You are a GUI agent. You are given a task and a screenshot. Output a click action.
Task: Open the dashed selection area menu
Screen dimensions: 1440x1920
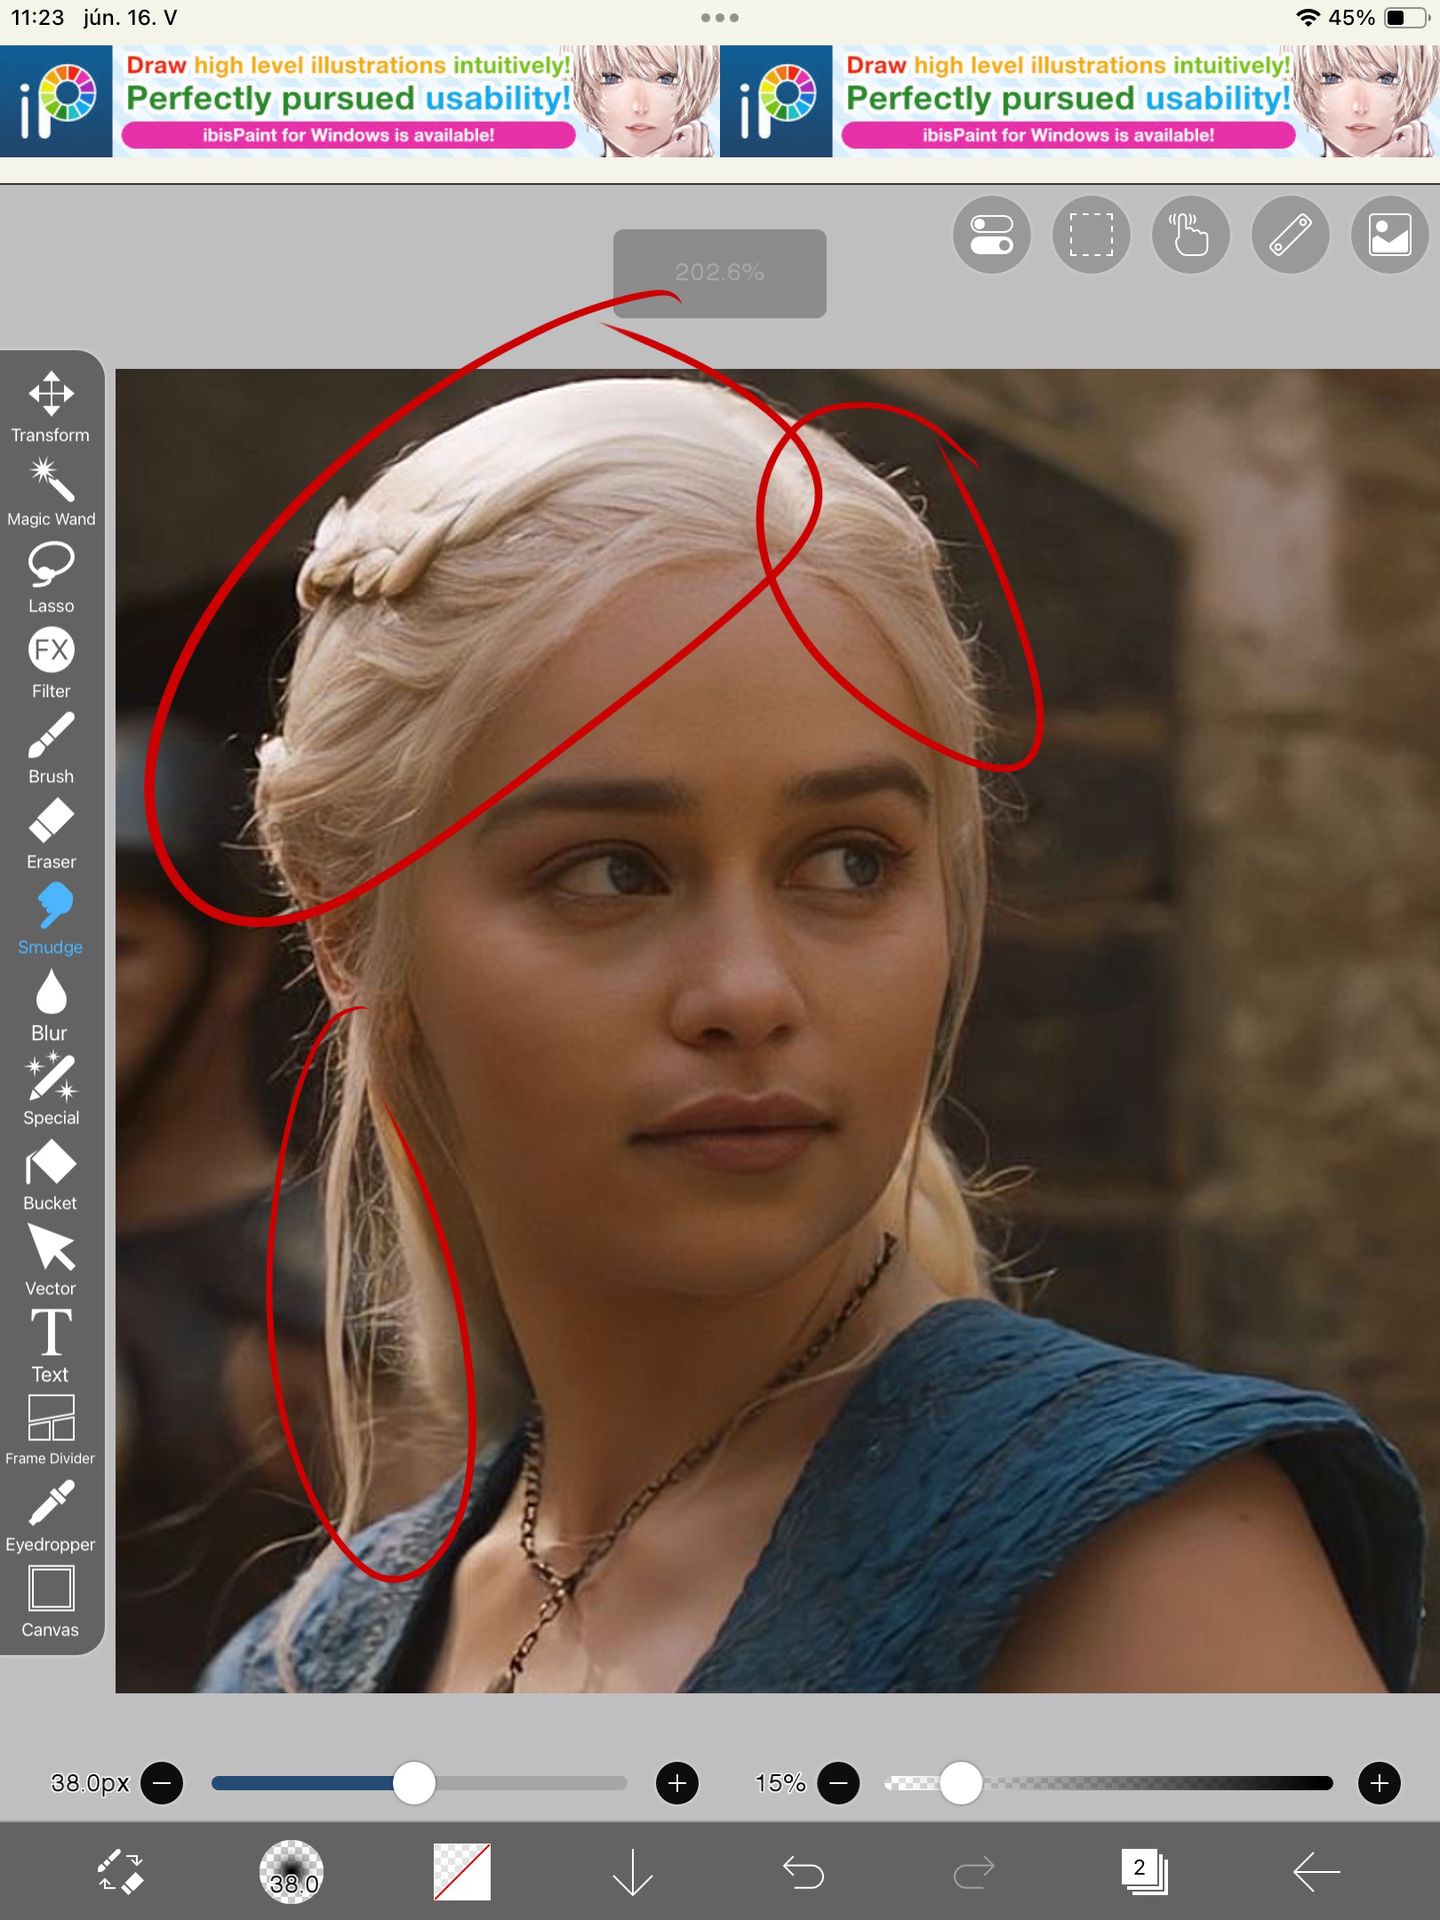pos(1091,235)
